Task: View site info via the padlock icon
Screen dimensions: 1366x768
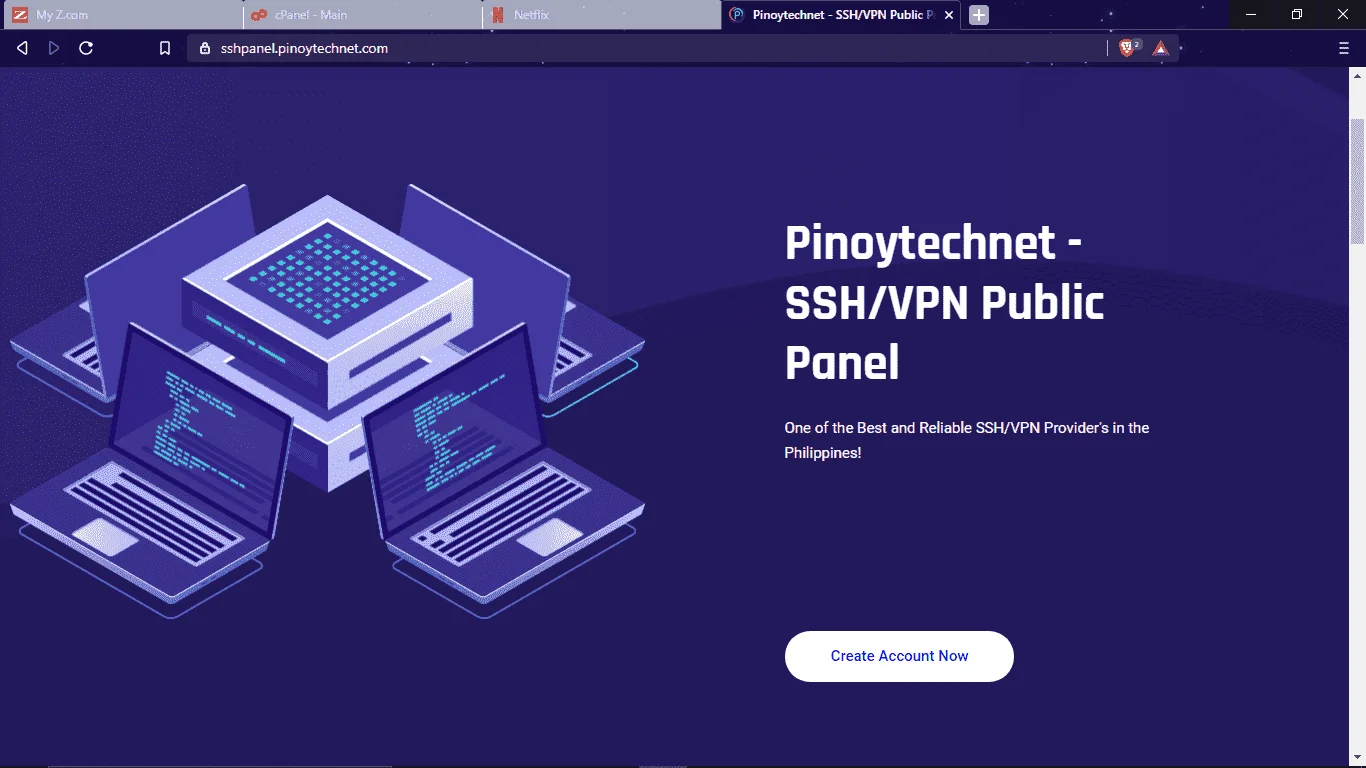Action: click(205, 48)
